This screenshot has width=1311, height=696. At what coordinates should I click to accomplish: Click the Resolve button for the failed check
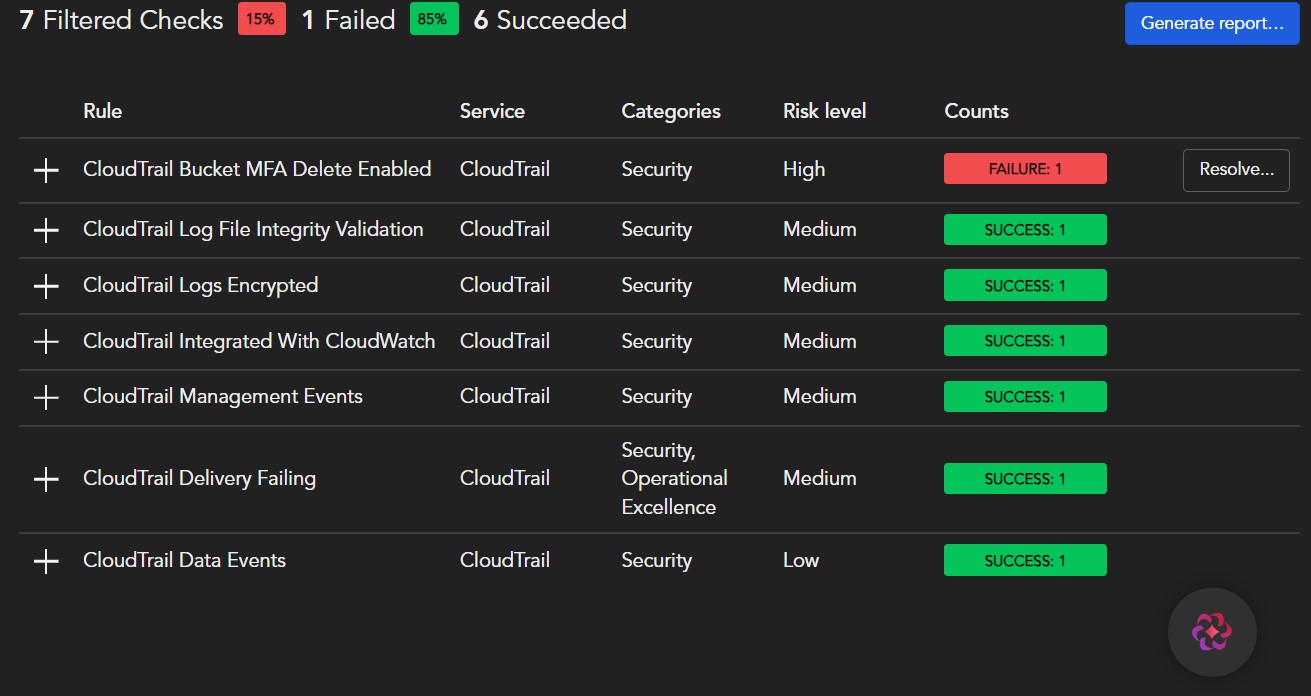1236,170
